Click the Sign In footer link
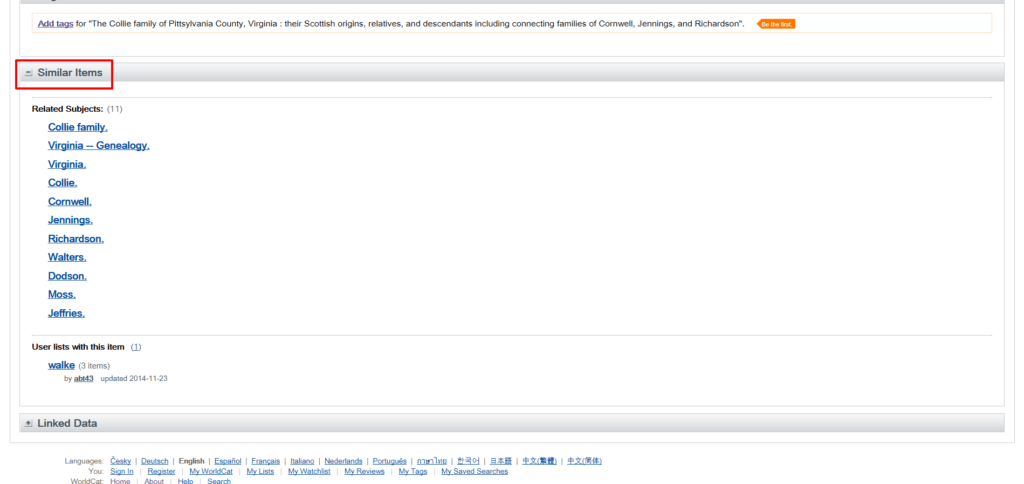 click(122, 472)
